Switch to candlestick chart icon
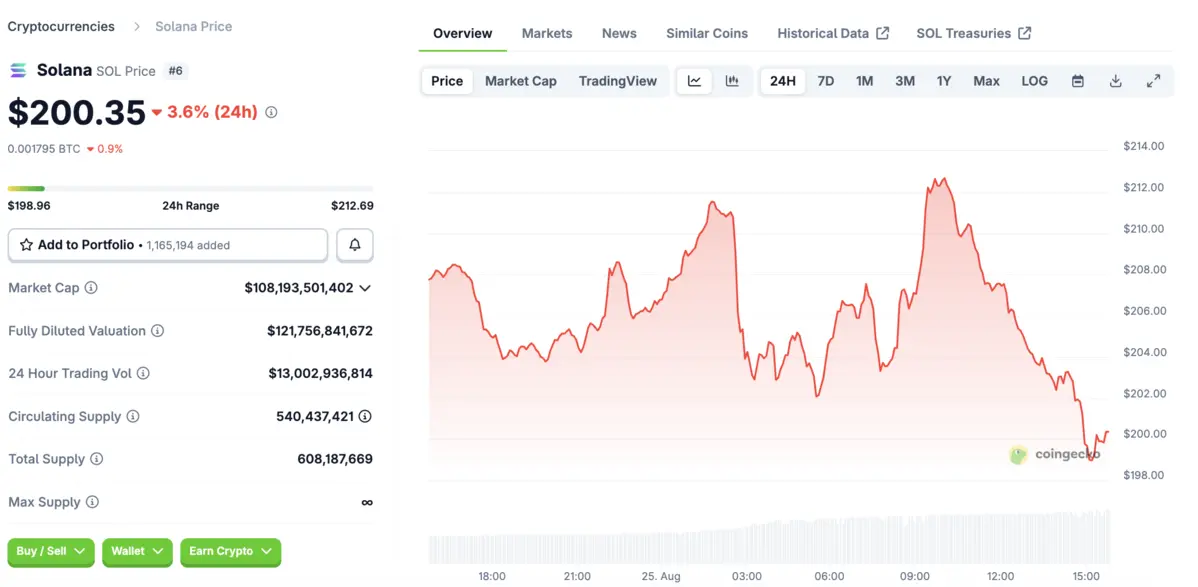Viewport: 1198px width, 587px height. (732, 81)
